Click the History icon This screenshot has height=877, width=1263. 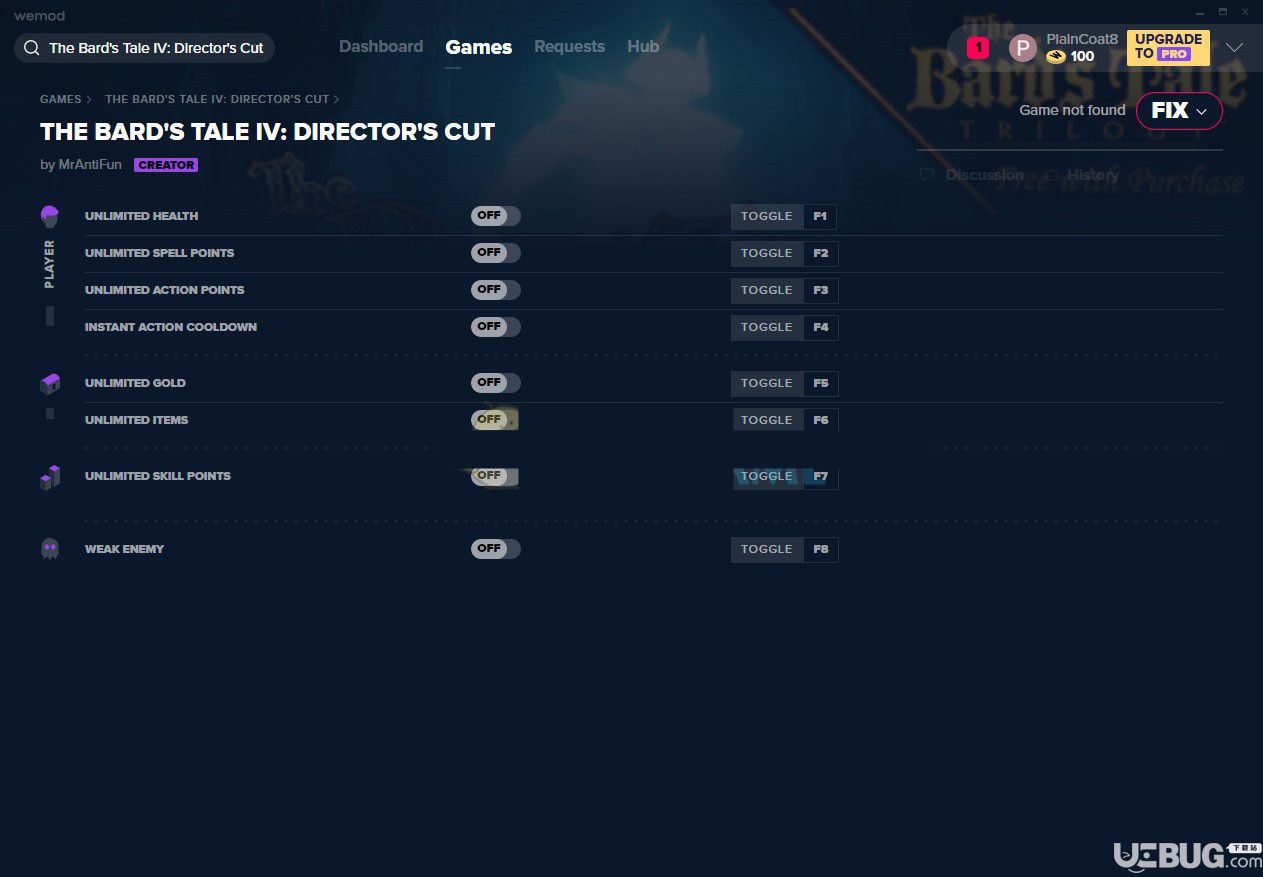coord(1052,175)
